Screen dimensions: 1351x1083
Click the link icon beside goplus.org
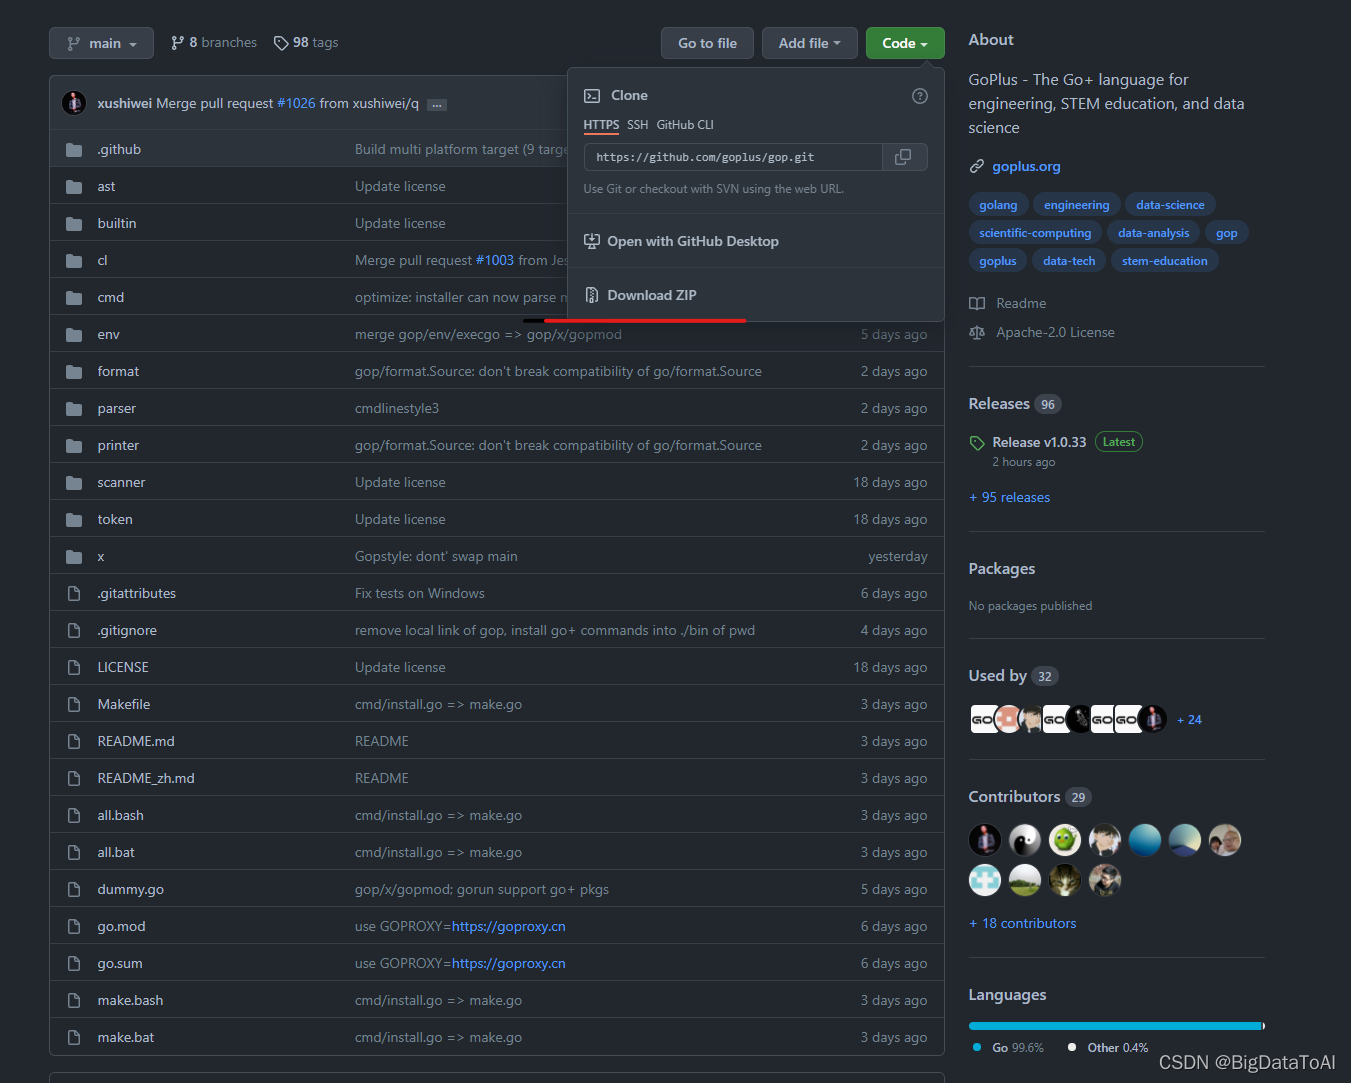pyautogui.click(x=977, y=166)
